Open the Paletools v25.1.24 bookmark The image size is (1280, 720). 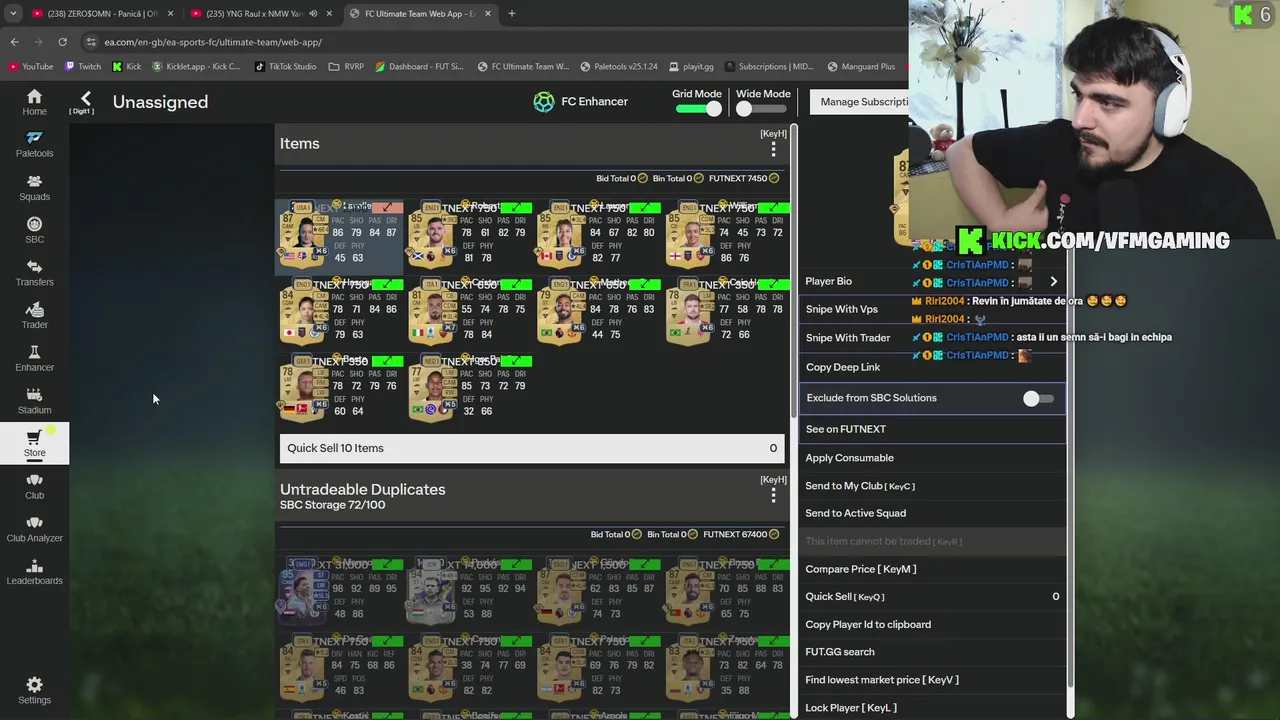pos(618,66)
